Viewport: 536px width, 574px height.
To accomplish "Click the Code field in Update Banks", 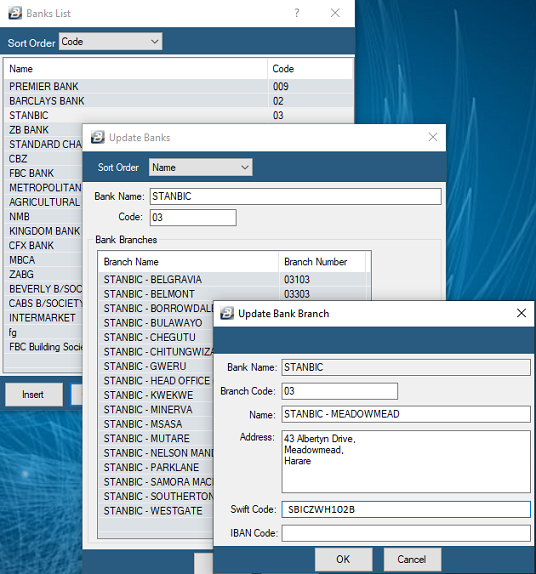I will point(193,217).
